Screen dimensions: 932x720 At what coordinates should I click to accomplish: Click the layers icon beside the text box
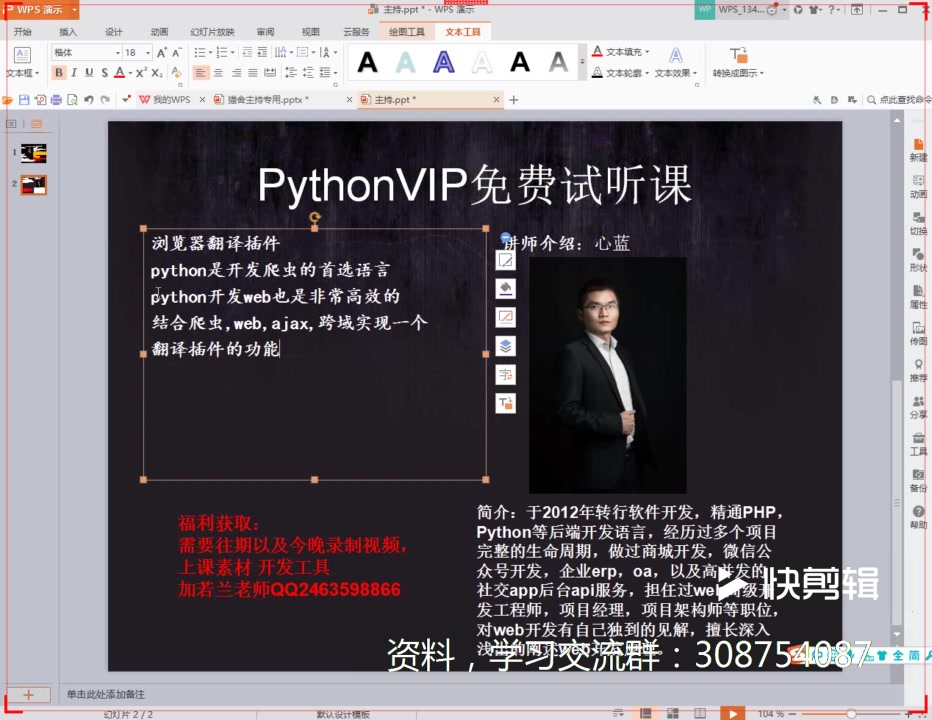[x=505, y=345]
